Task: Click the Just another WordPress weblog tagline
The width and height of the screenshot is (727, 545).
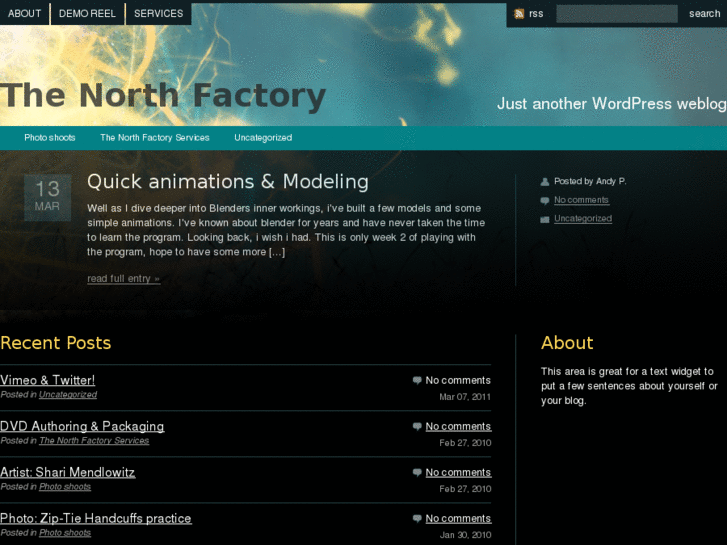Action: click(x=612, y=104)
